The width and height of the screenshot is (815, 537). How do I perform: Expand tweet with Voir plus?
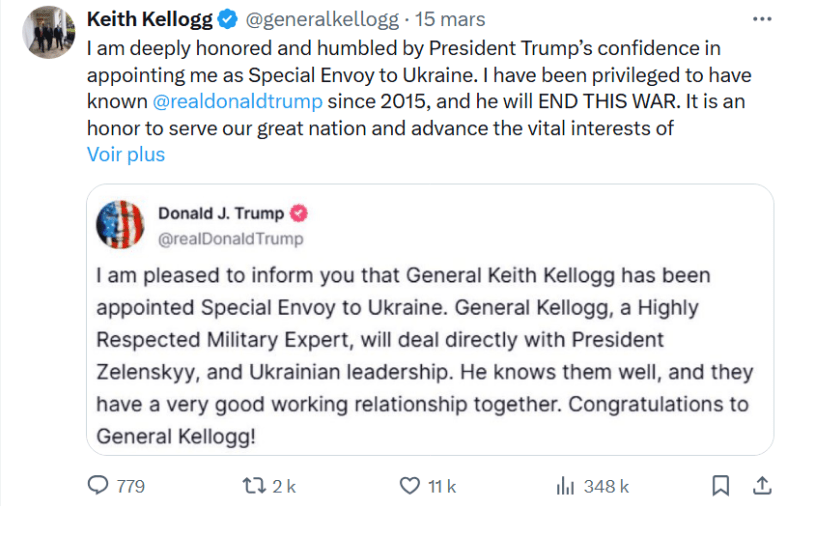125,154
